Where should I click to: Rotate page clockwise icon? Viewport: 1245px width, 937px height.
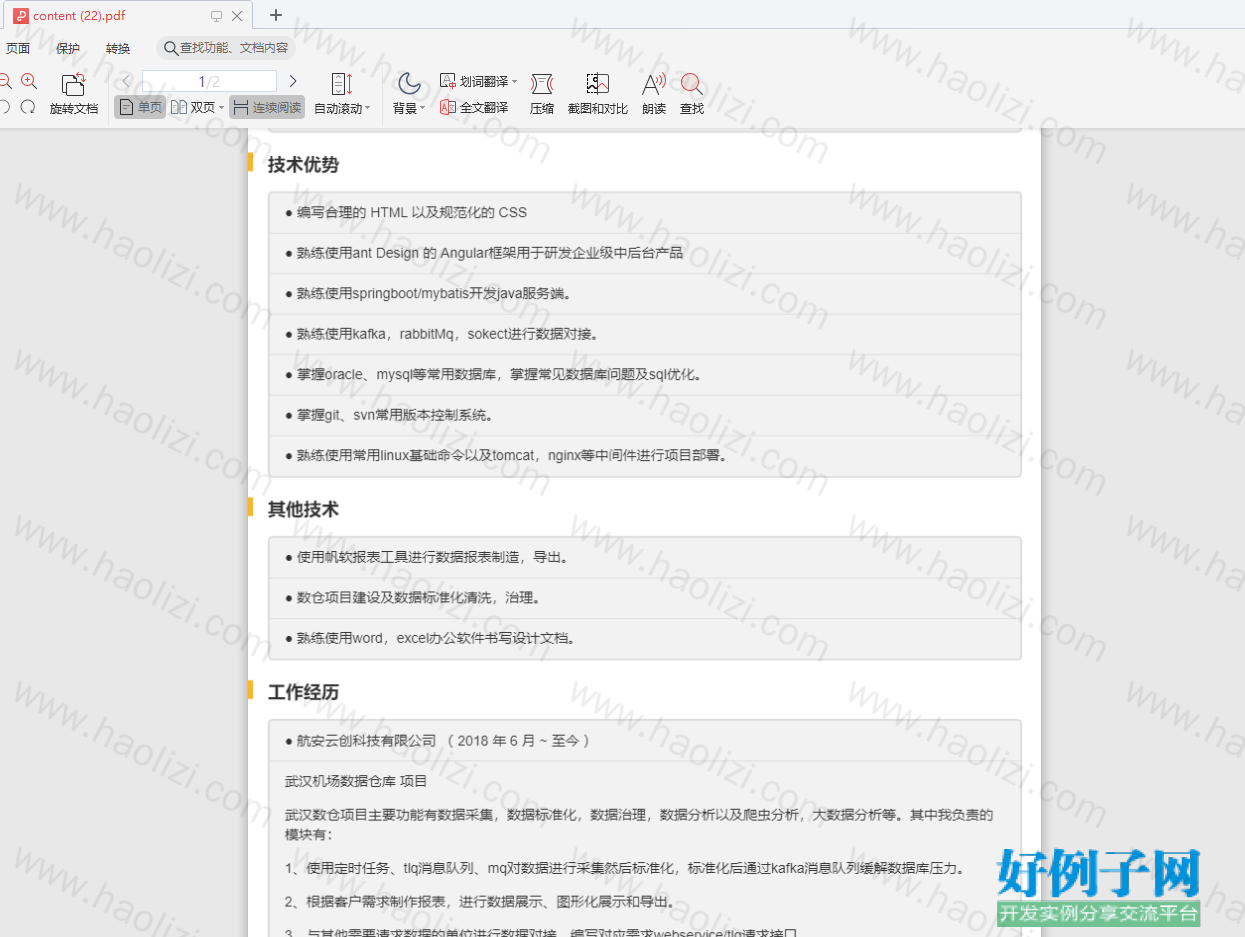coord(28,107)
